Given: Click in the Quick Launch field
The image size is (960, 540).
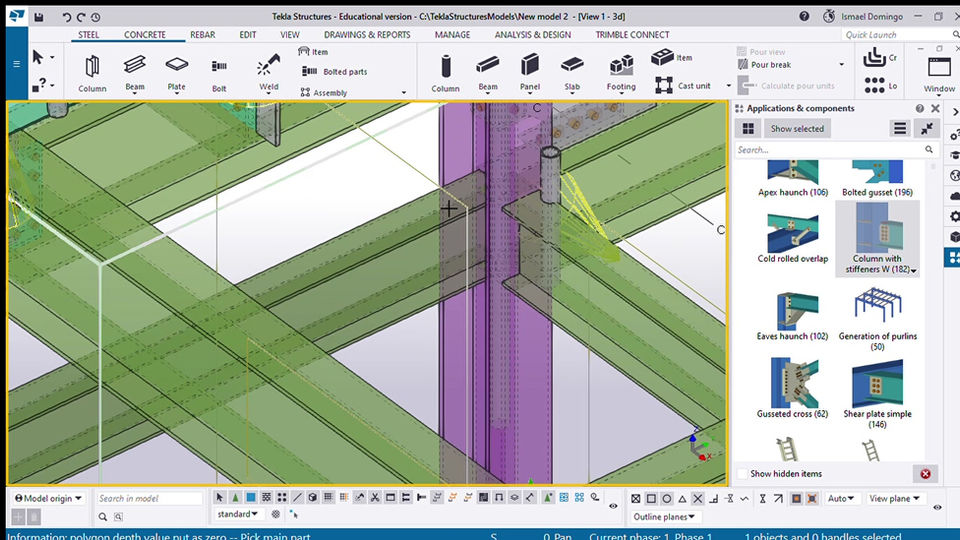Looking at the screenshot, I should point(896,35).
